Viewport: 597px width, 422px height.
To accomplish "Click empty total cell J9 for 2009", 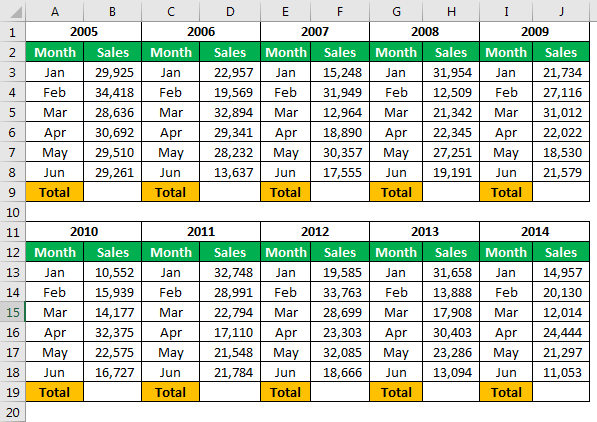I will (561, 192).
